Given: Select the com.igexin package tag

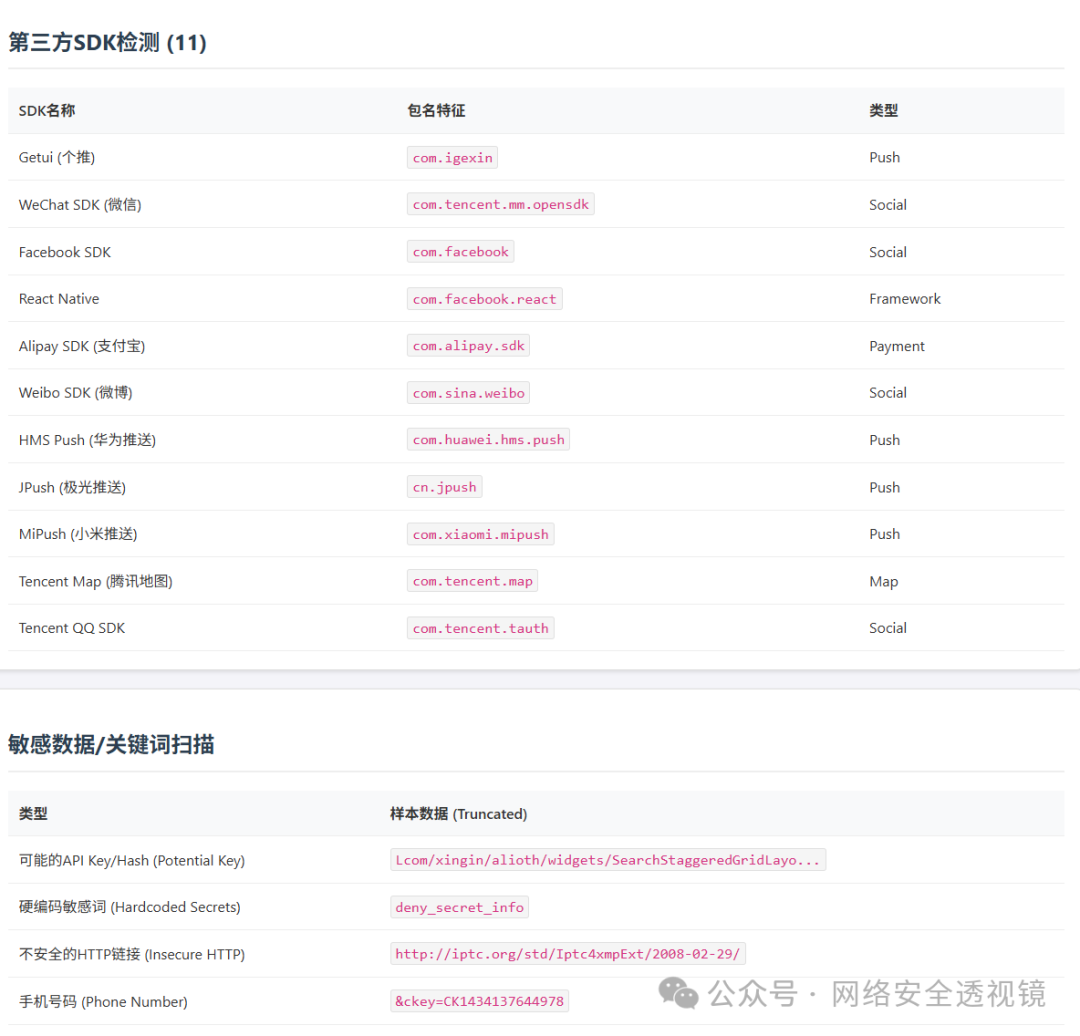Looking at the screenshot, I should click(453, 158).
